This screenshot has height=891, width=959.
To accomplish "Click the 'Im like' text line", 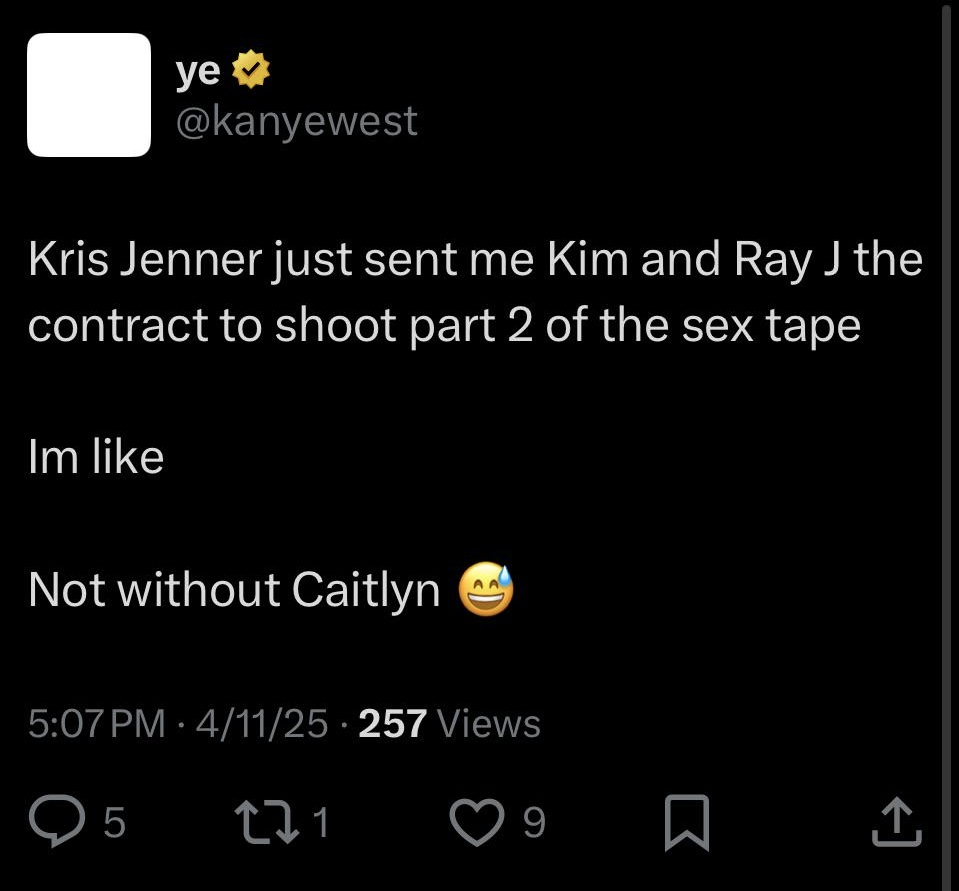I will pos(96,456).
